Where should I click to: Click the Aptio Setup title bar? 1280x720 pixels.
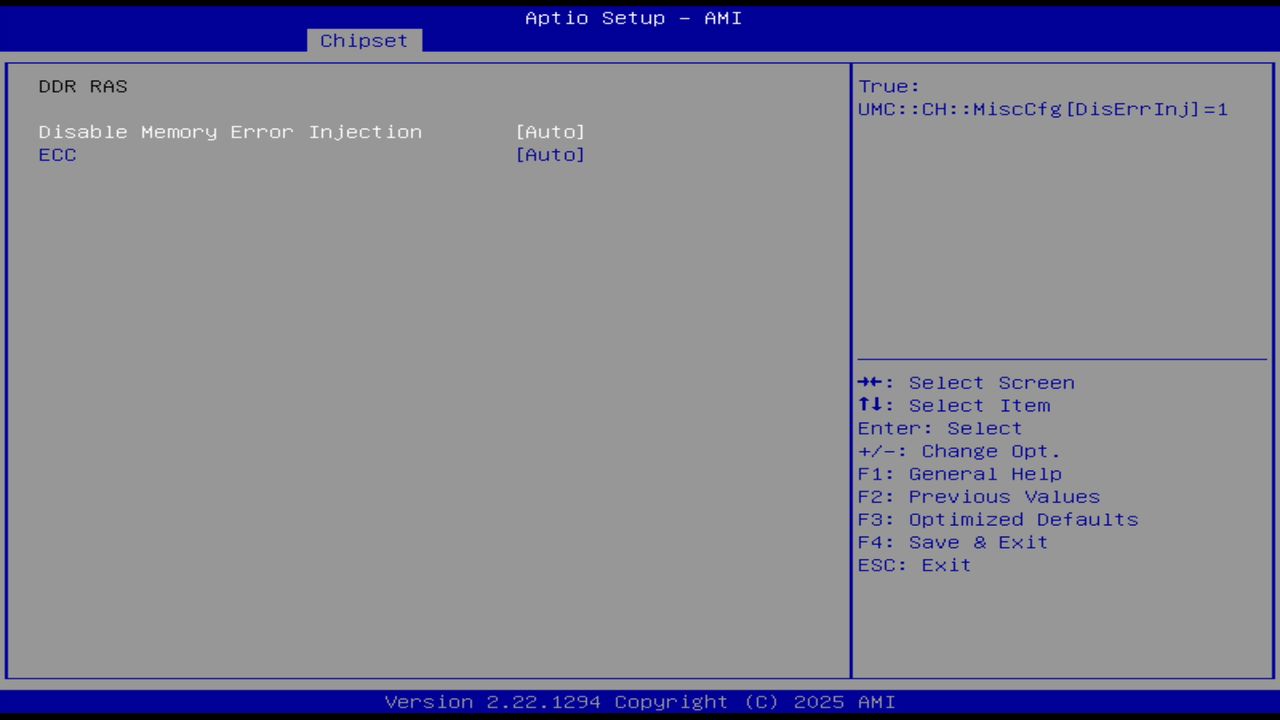coord(633,18)
